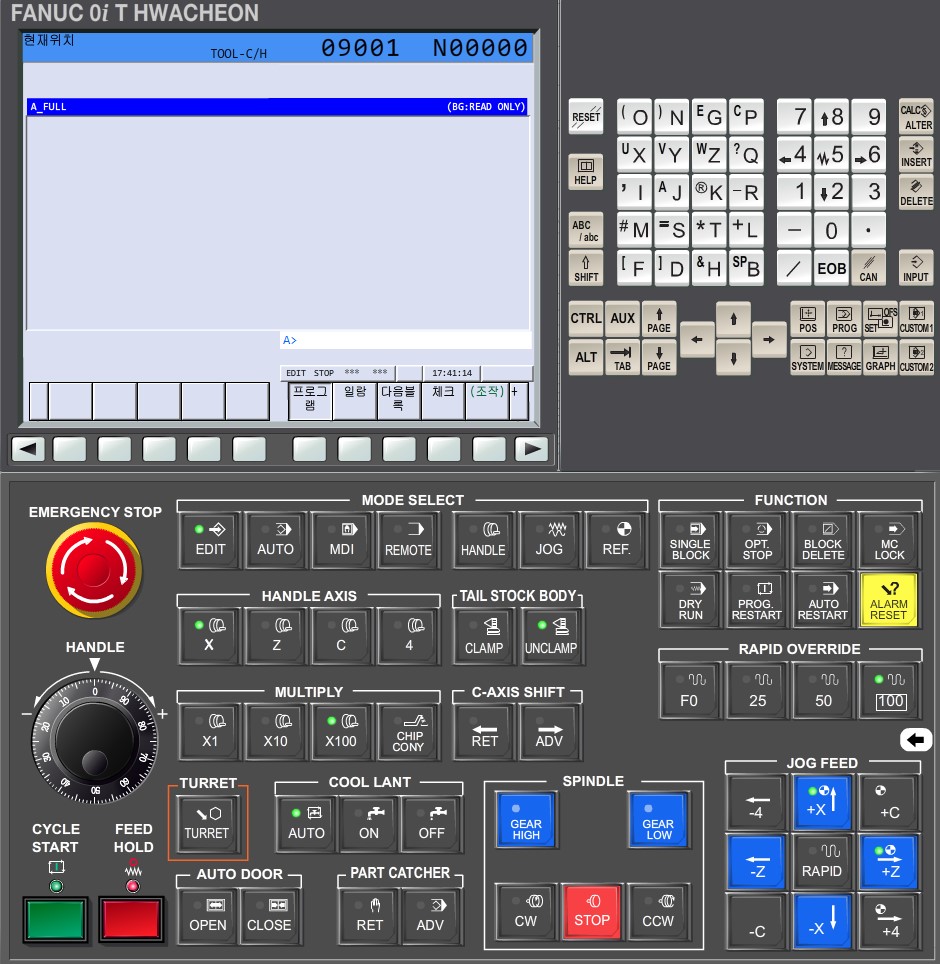Image resolution: width=940 pixels, height=964 pixels.
Task: Open the OFS/SET offset screen
Action: 880,319
